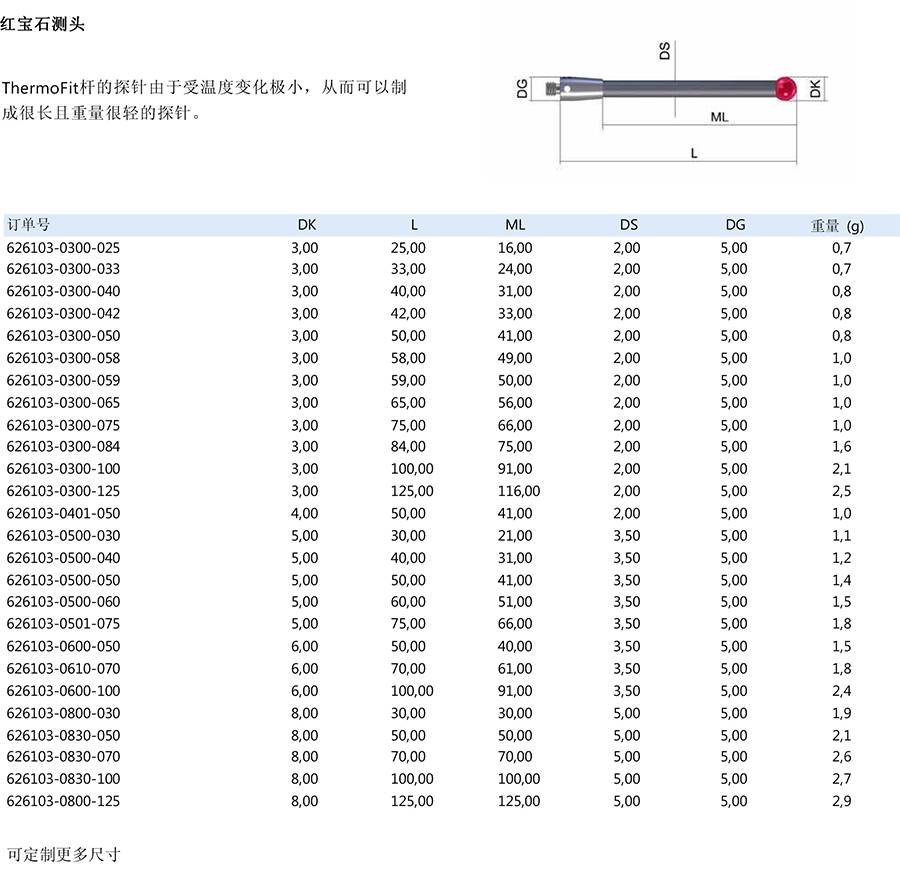The width and height of the screenshot is (900, 869).
Task: Select order number 626103-0300-025
Action: (63, 248)
